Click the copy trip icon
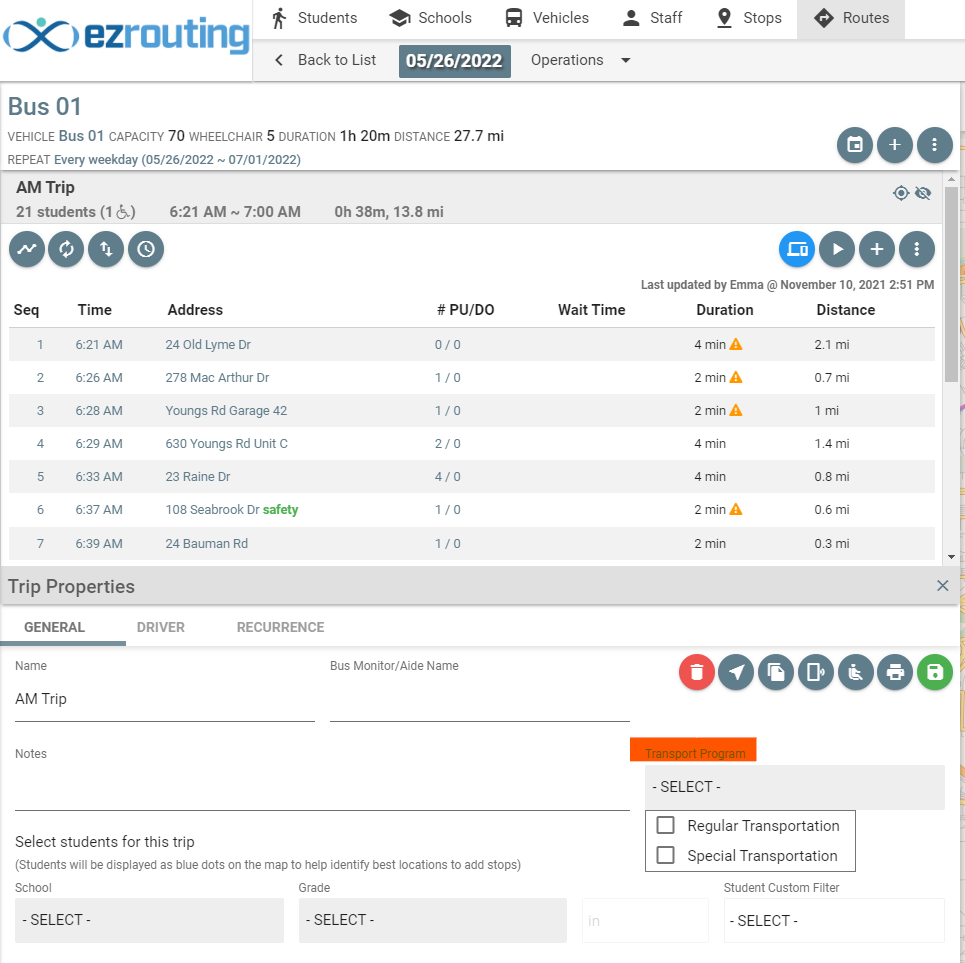Screen dimensions: 965x963 pos(776,672)
